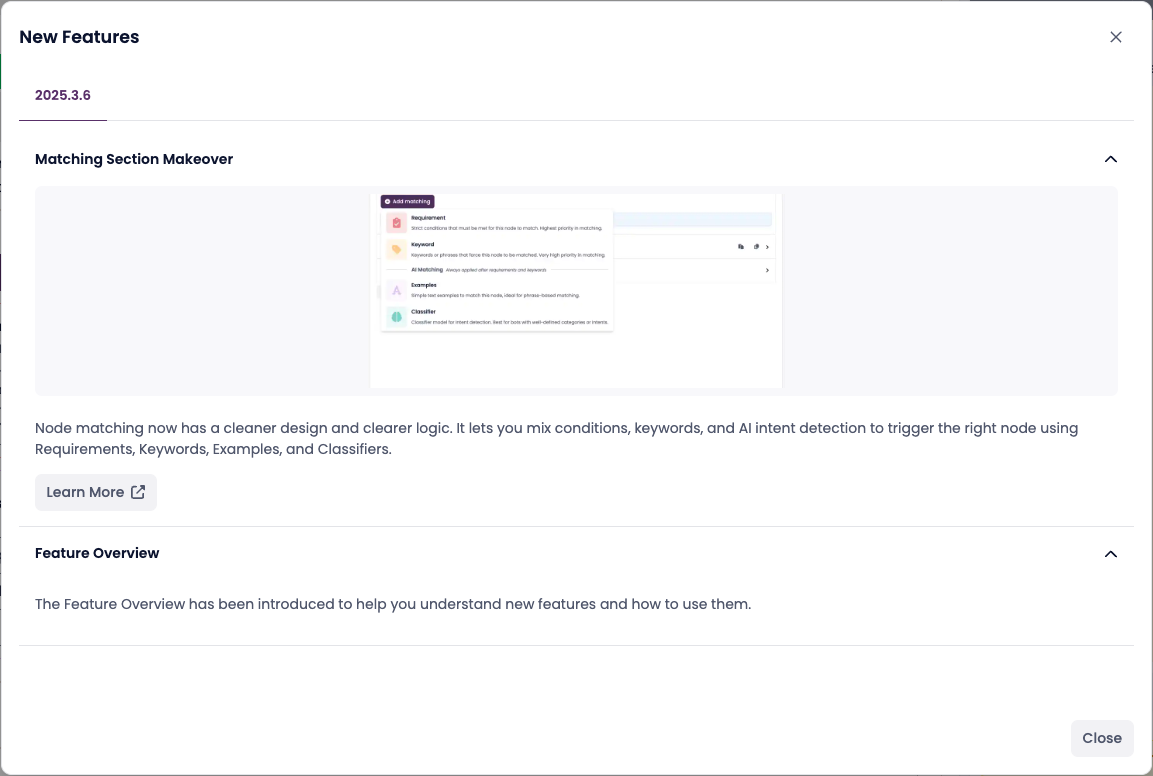Click the purple Examples letter A icon

[x=396, y=290]
